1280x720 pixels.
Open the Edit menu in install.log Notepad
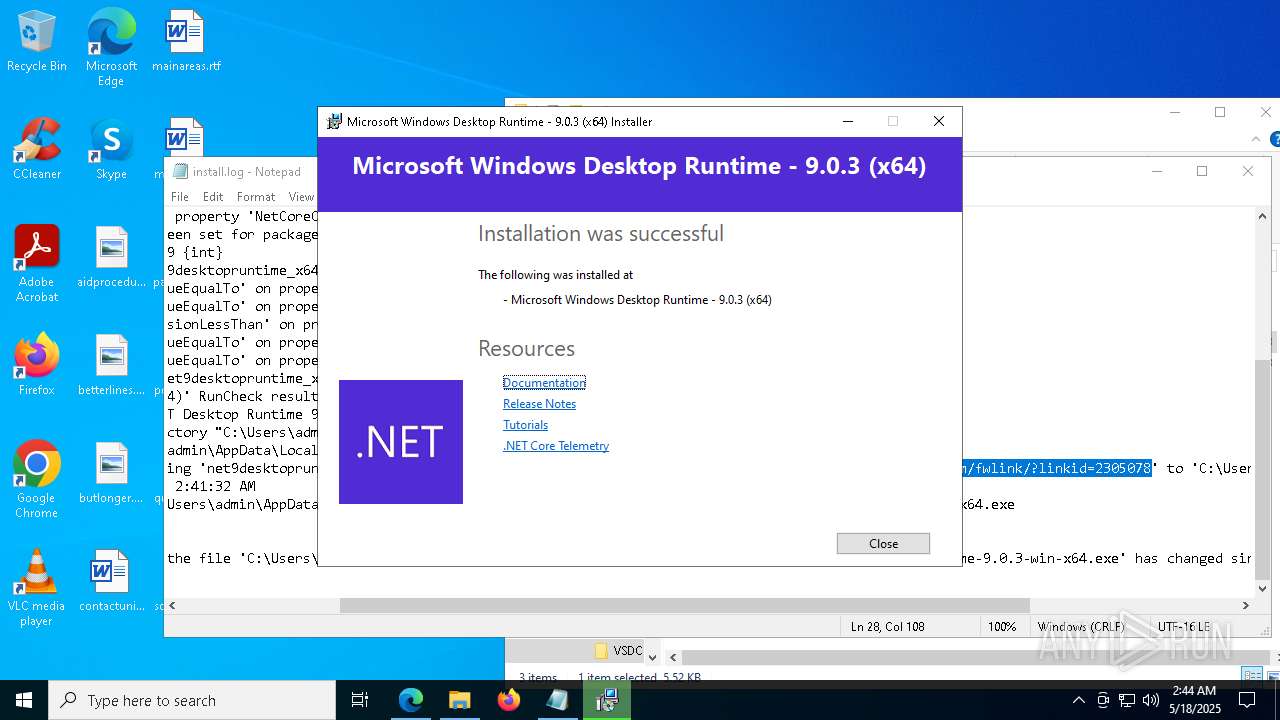coord(213,197)
